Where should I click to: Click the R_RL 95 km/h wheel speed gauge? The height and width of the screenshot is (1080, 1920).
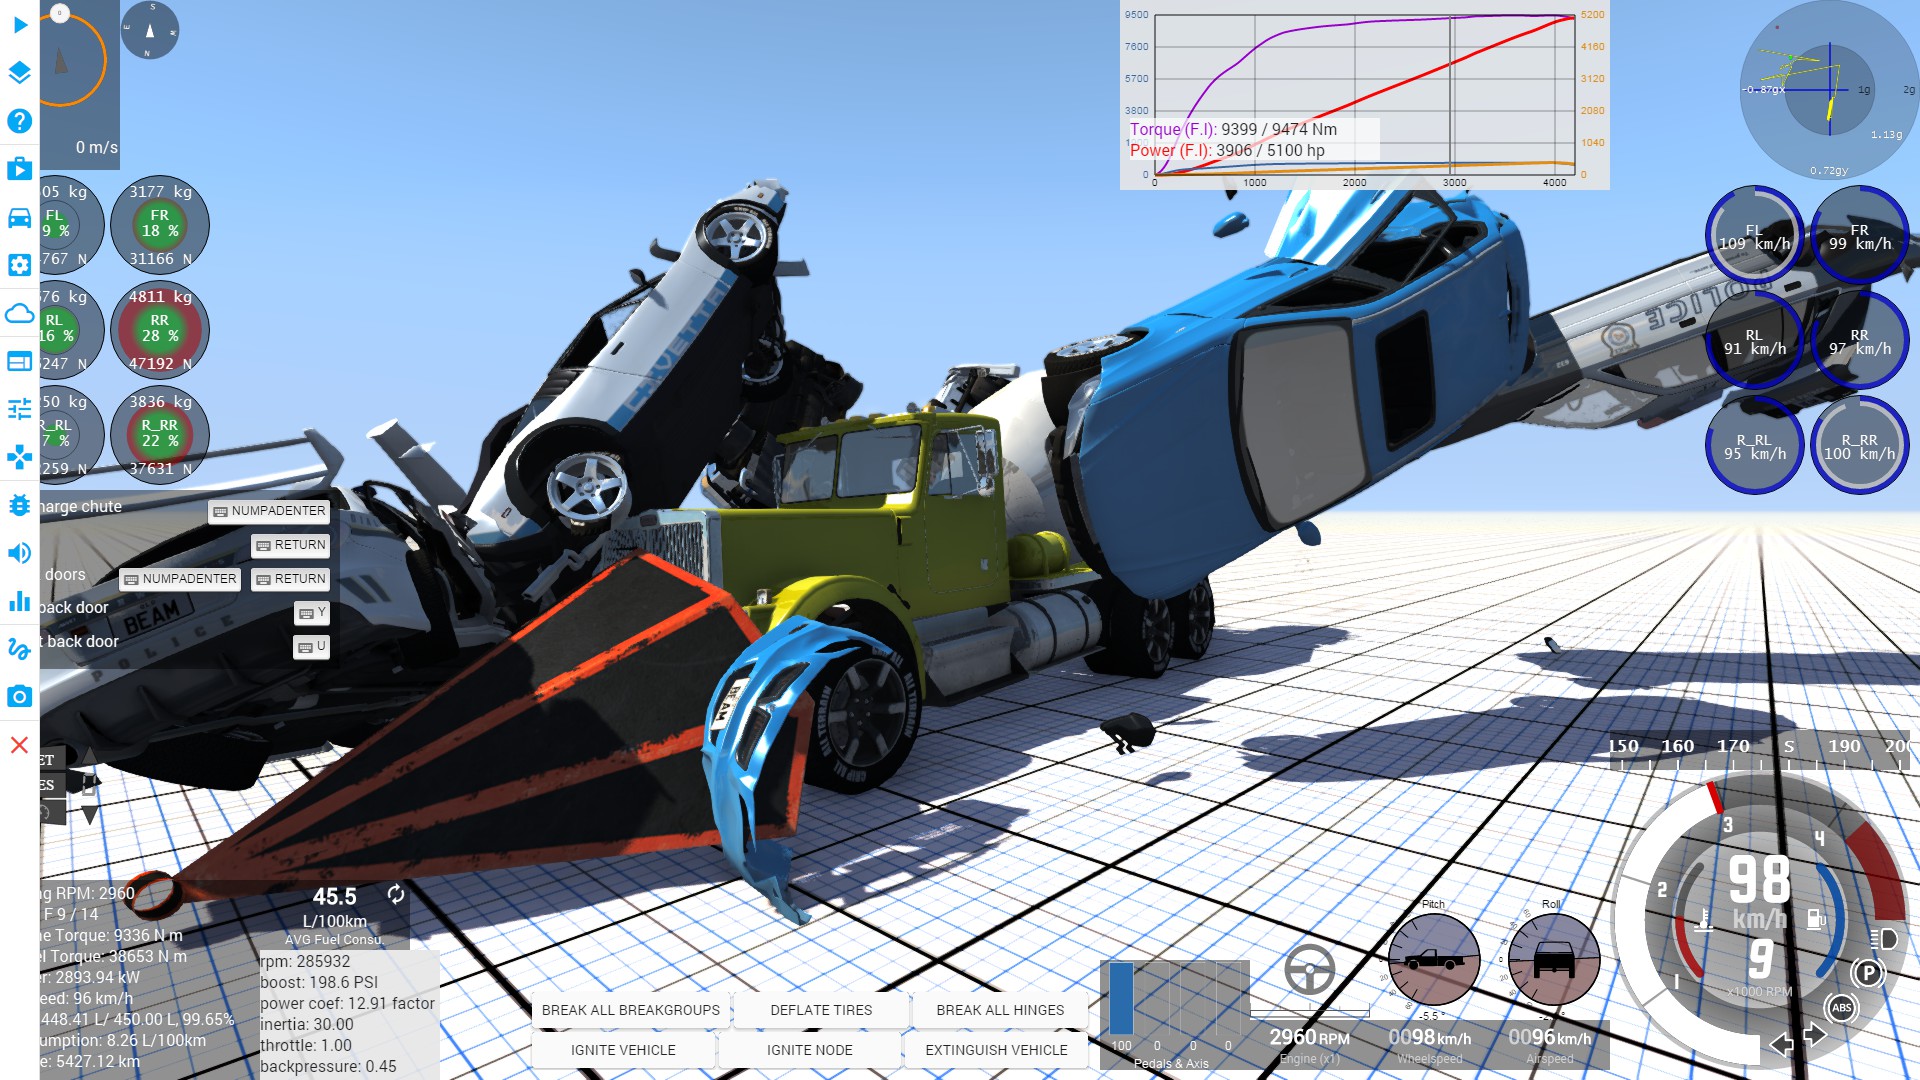coord(1754,446)
